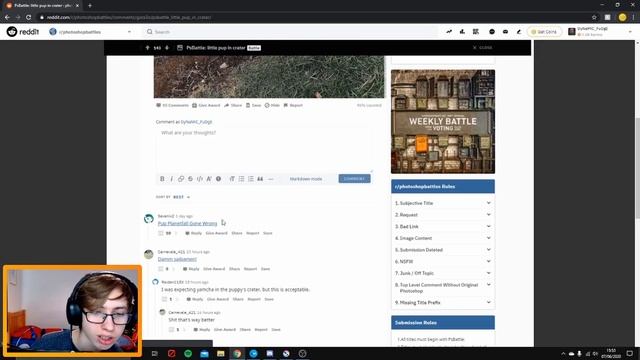
Task: Toggle bold formatting in comment editor
Action: coord(162,179)
